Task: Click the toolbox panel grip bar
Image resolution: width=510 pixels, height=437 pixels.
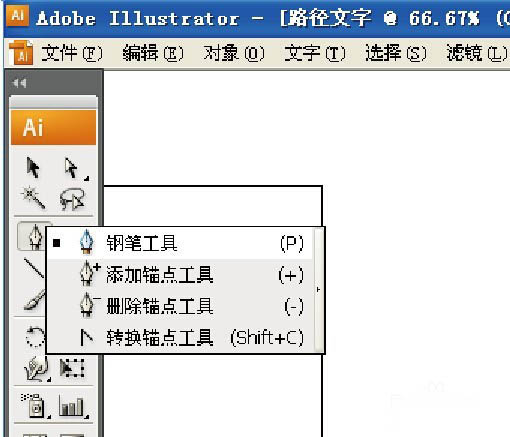Action: coord(54,102)
